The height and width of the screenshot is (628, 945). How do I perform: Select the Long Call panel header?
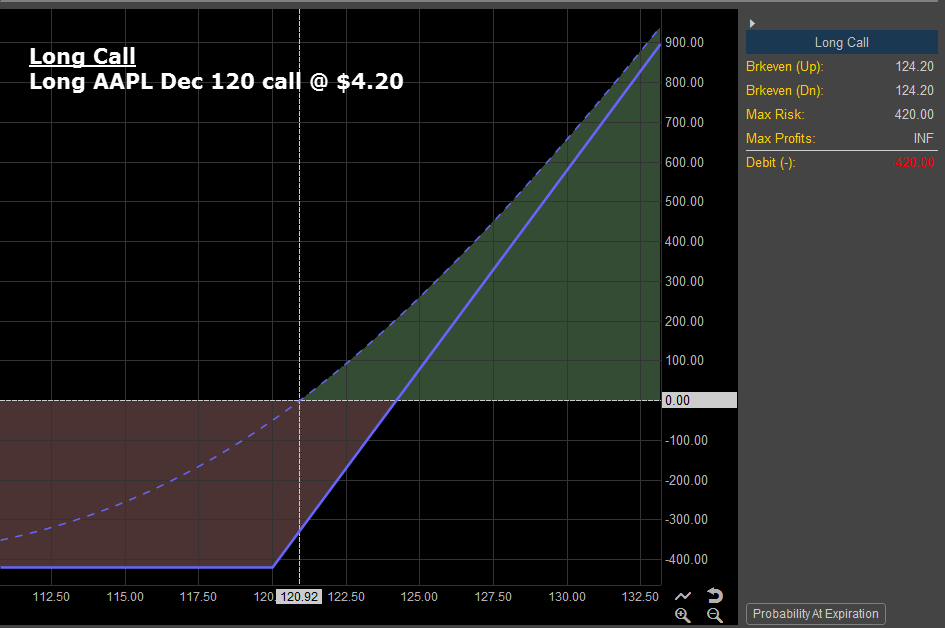(x=841, y=42)
